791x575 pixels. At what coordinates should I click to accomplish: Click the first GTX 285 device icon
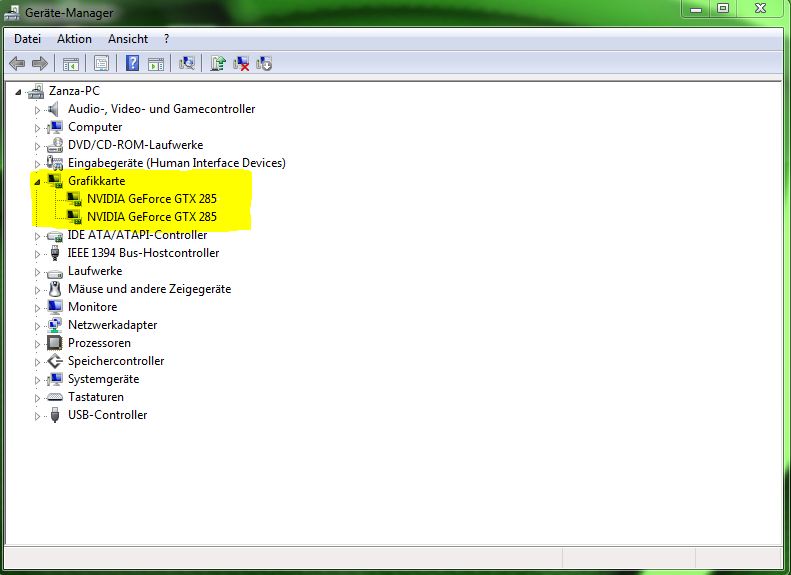point(74,199)
